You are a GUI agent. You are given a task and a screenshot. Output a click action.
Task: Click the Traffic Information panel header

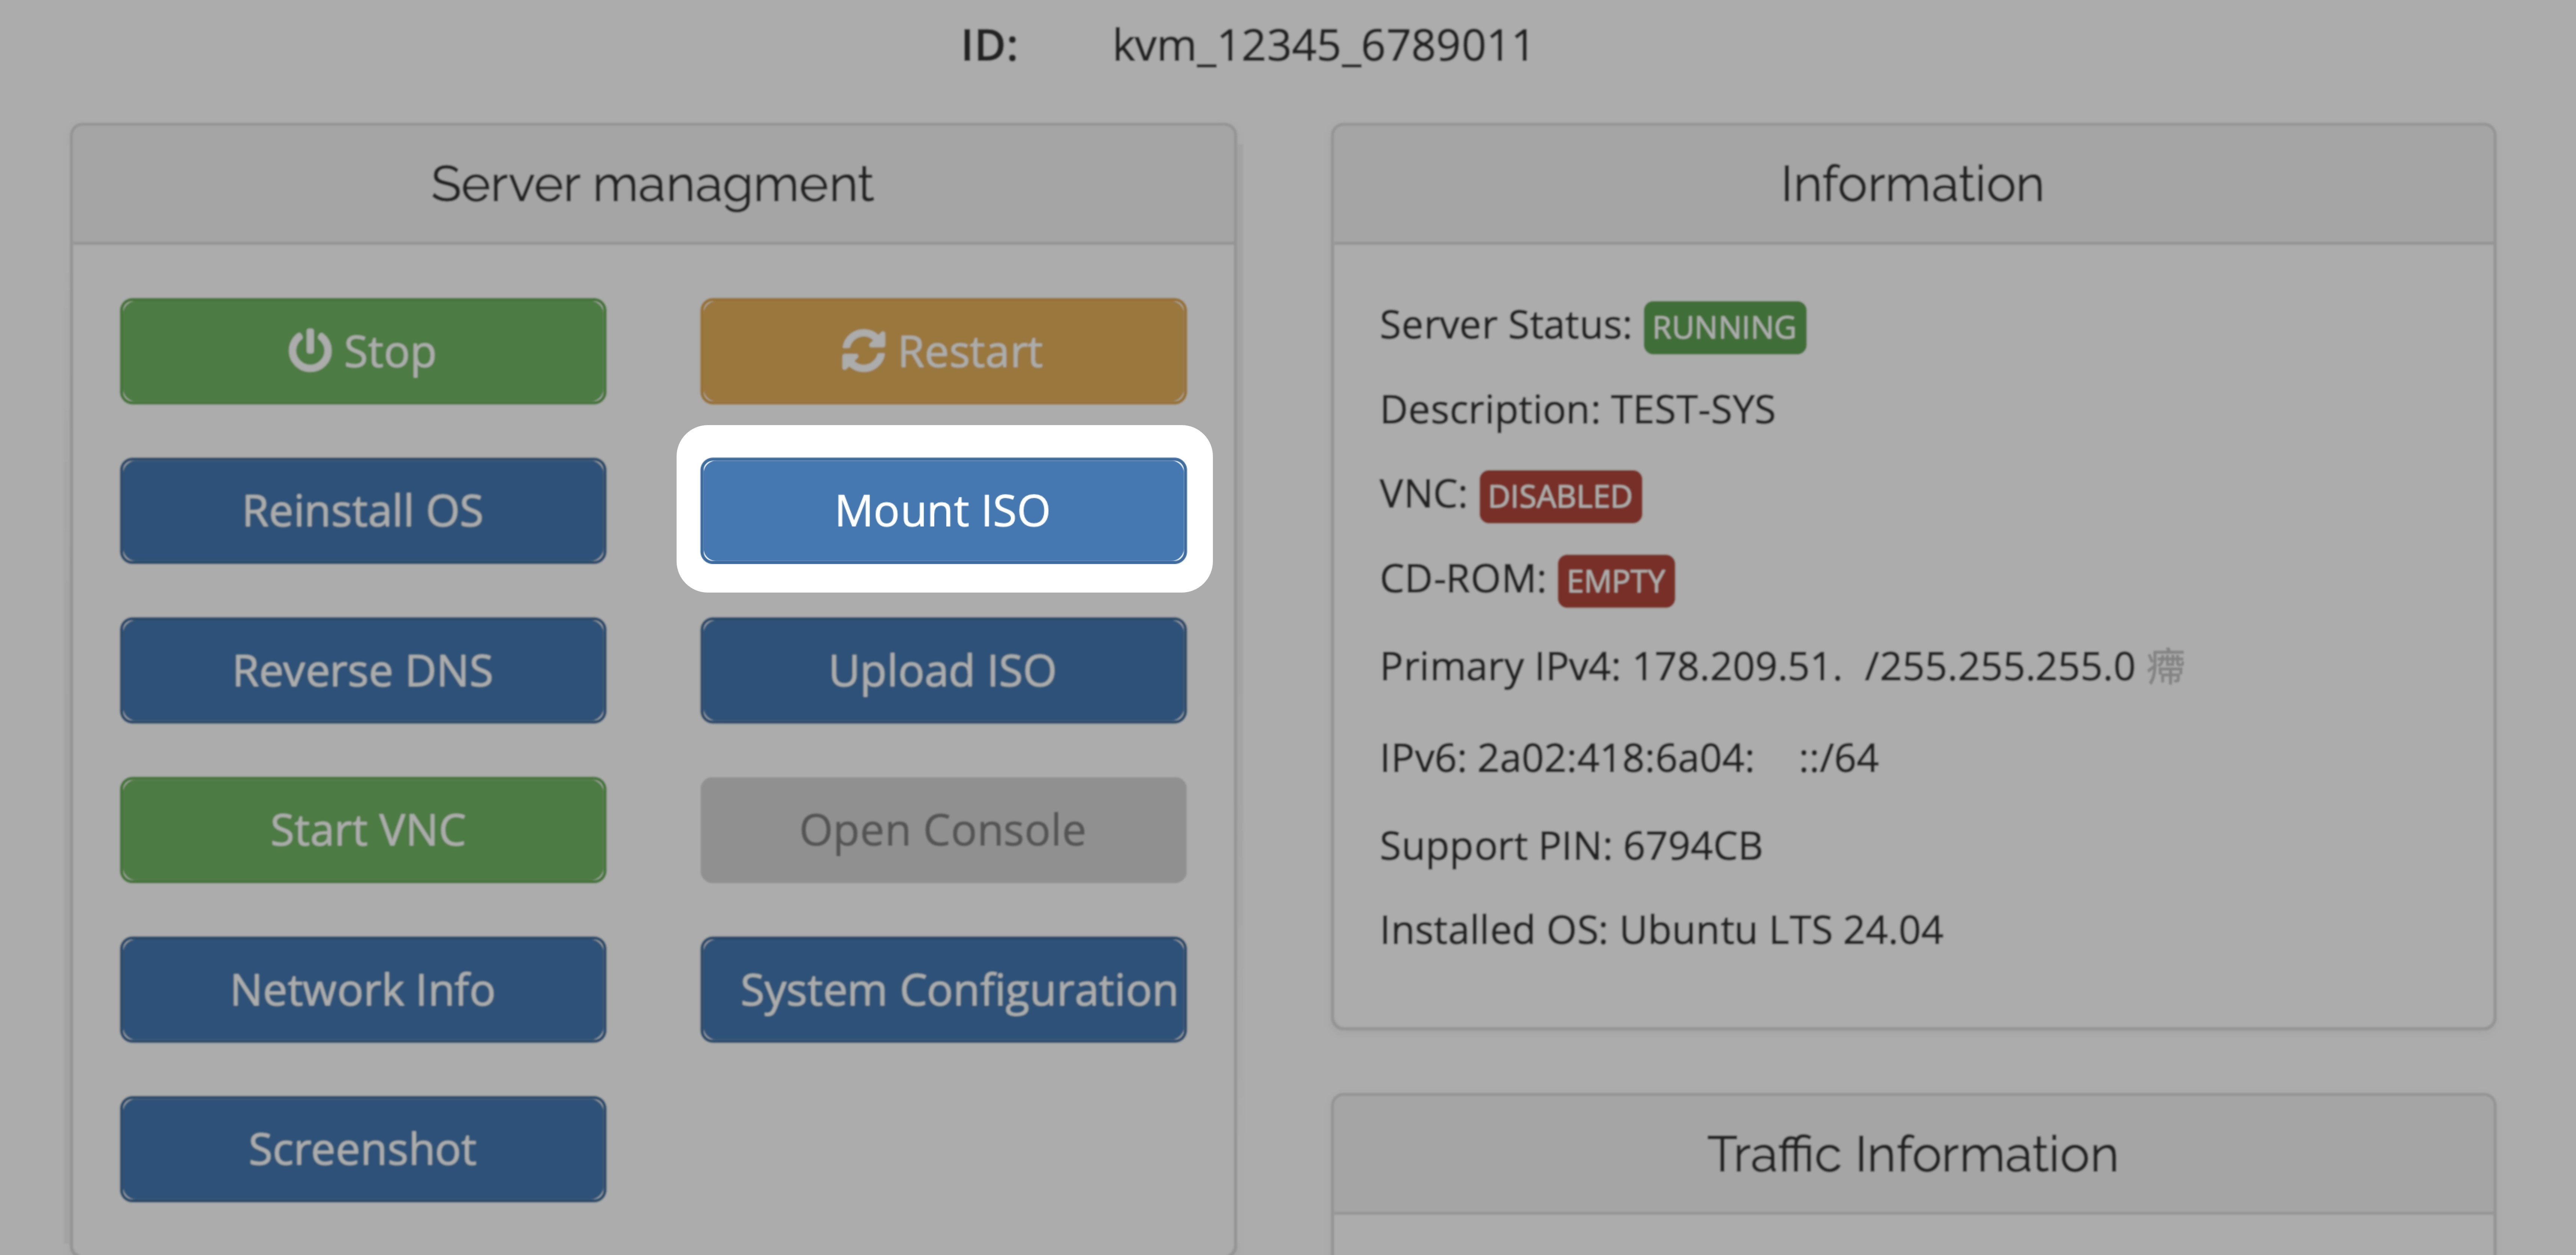click(x=1912, y=1154)
